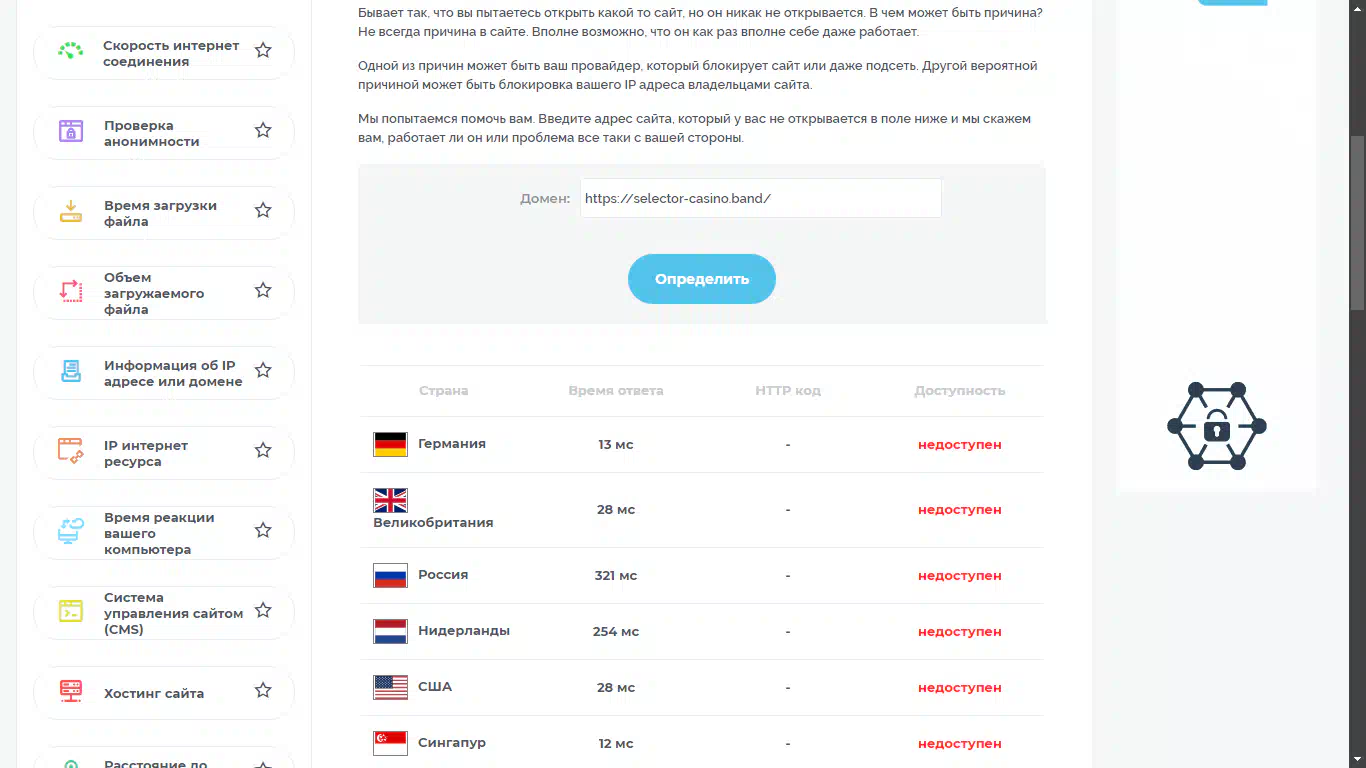Click the Домен input field
This screenshot has height=768, width=1366.
click(761, 198)
